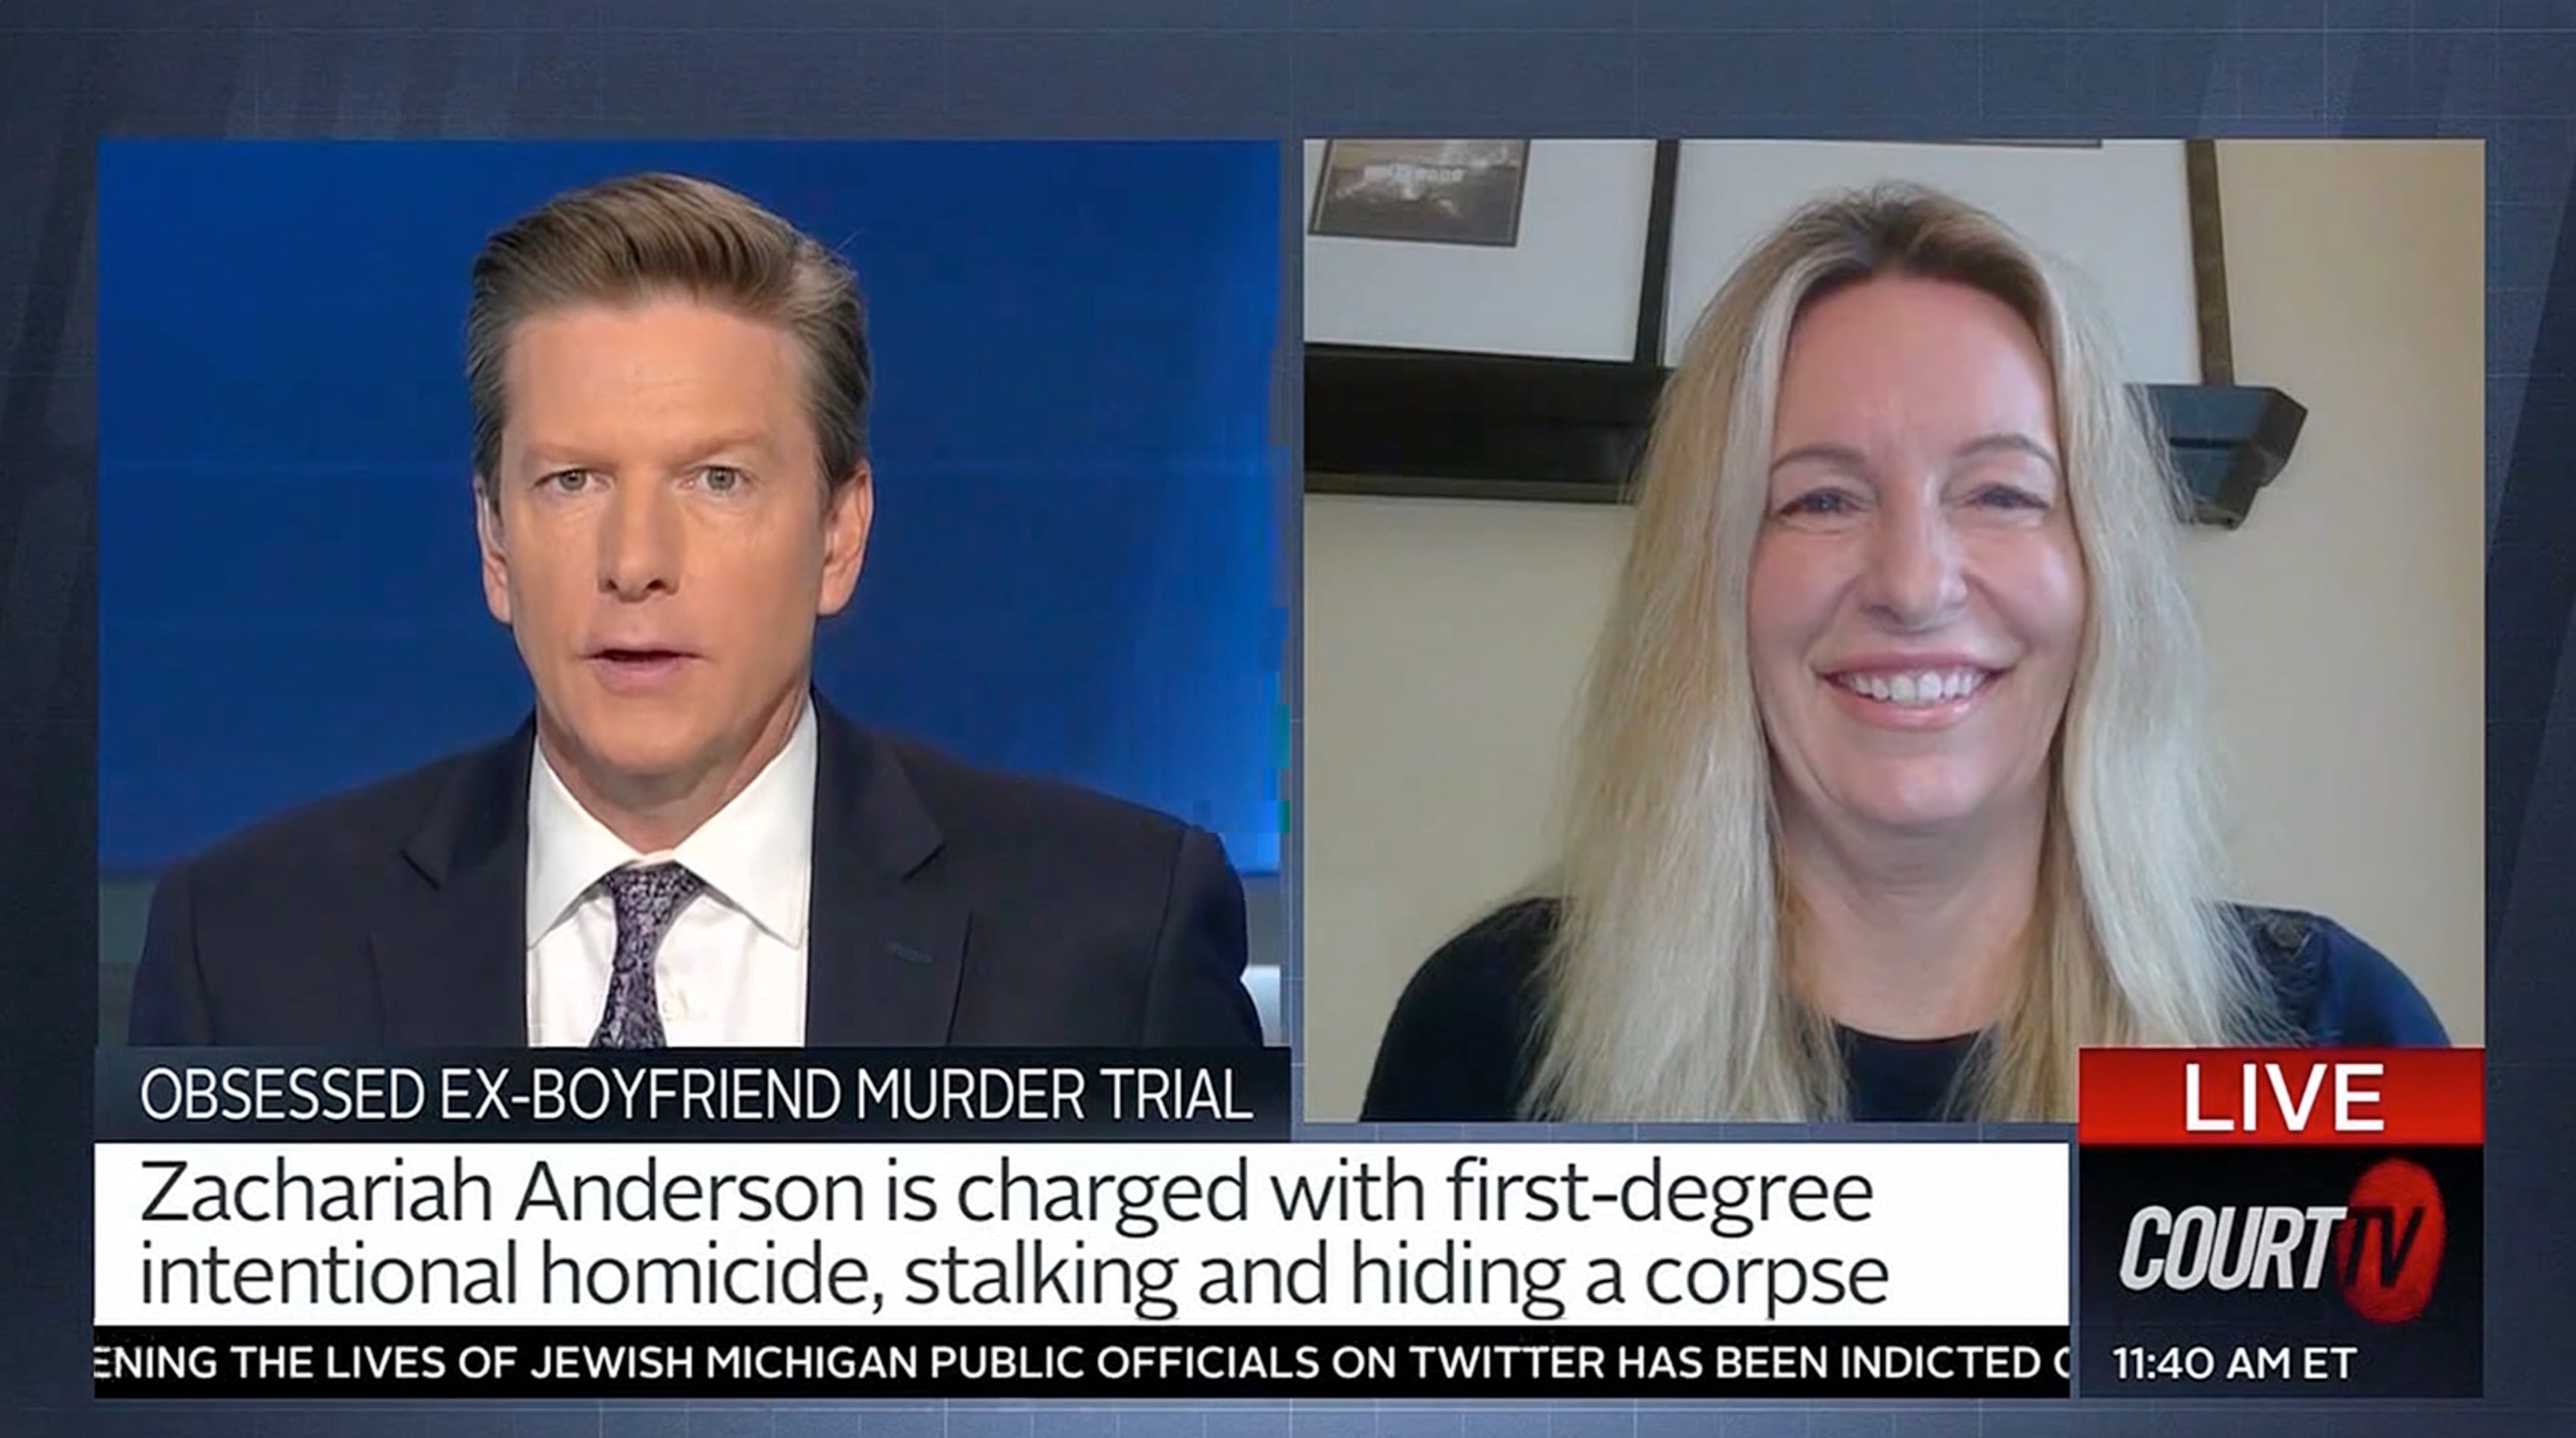Click the red LIVE badge
The width and height of the screenshot is (2576, 1438).
2281,1096
